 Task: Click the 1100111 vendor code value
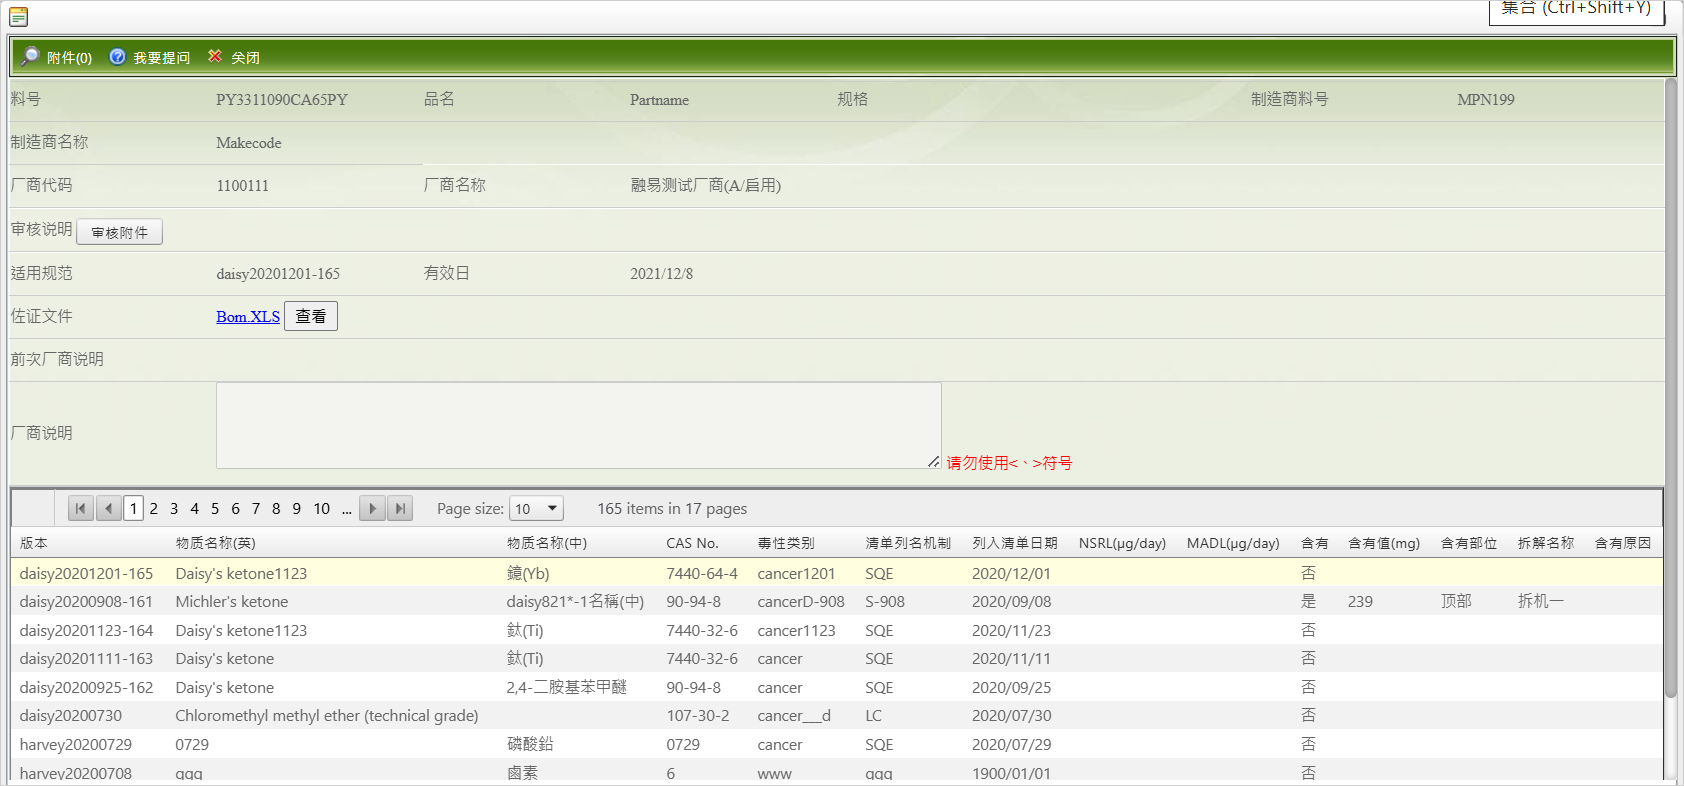tap(243, 186)
